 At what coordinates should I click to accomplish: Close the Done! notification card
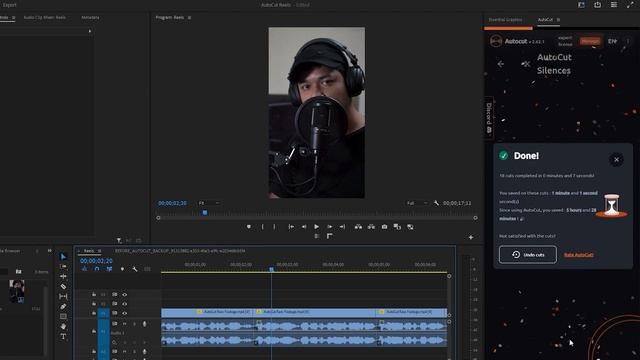coord(616,160)
